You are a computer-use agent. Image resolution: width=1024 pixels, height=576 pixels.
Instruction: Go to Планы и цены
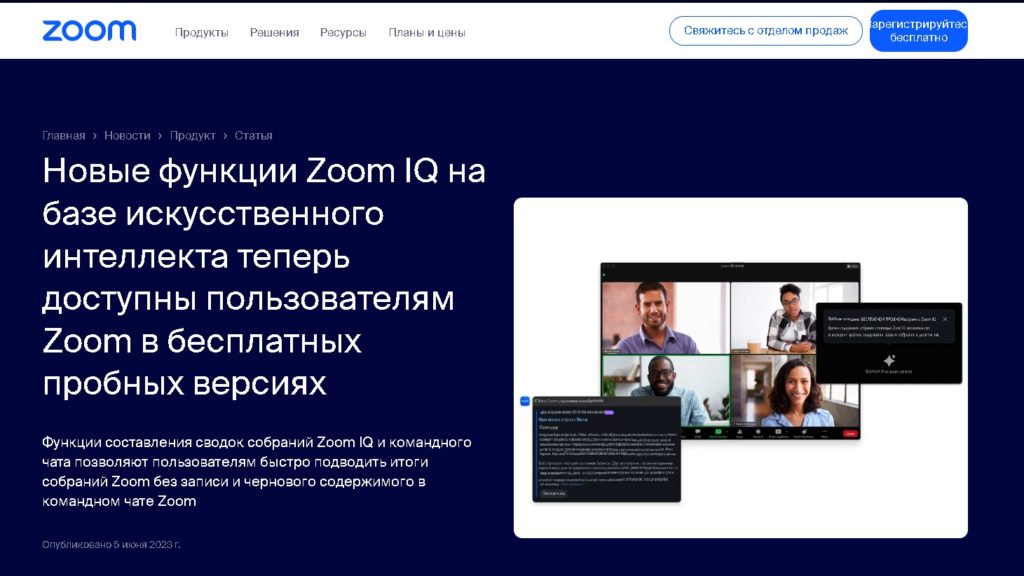[x=426, y=32]
